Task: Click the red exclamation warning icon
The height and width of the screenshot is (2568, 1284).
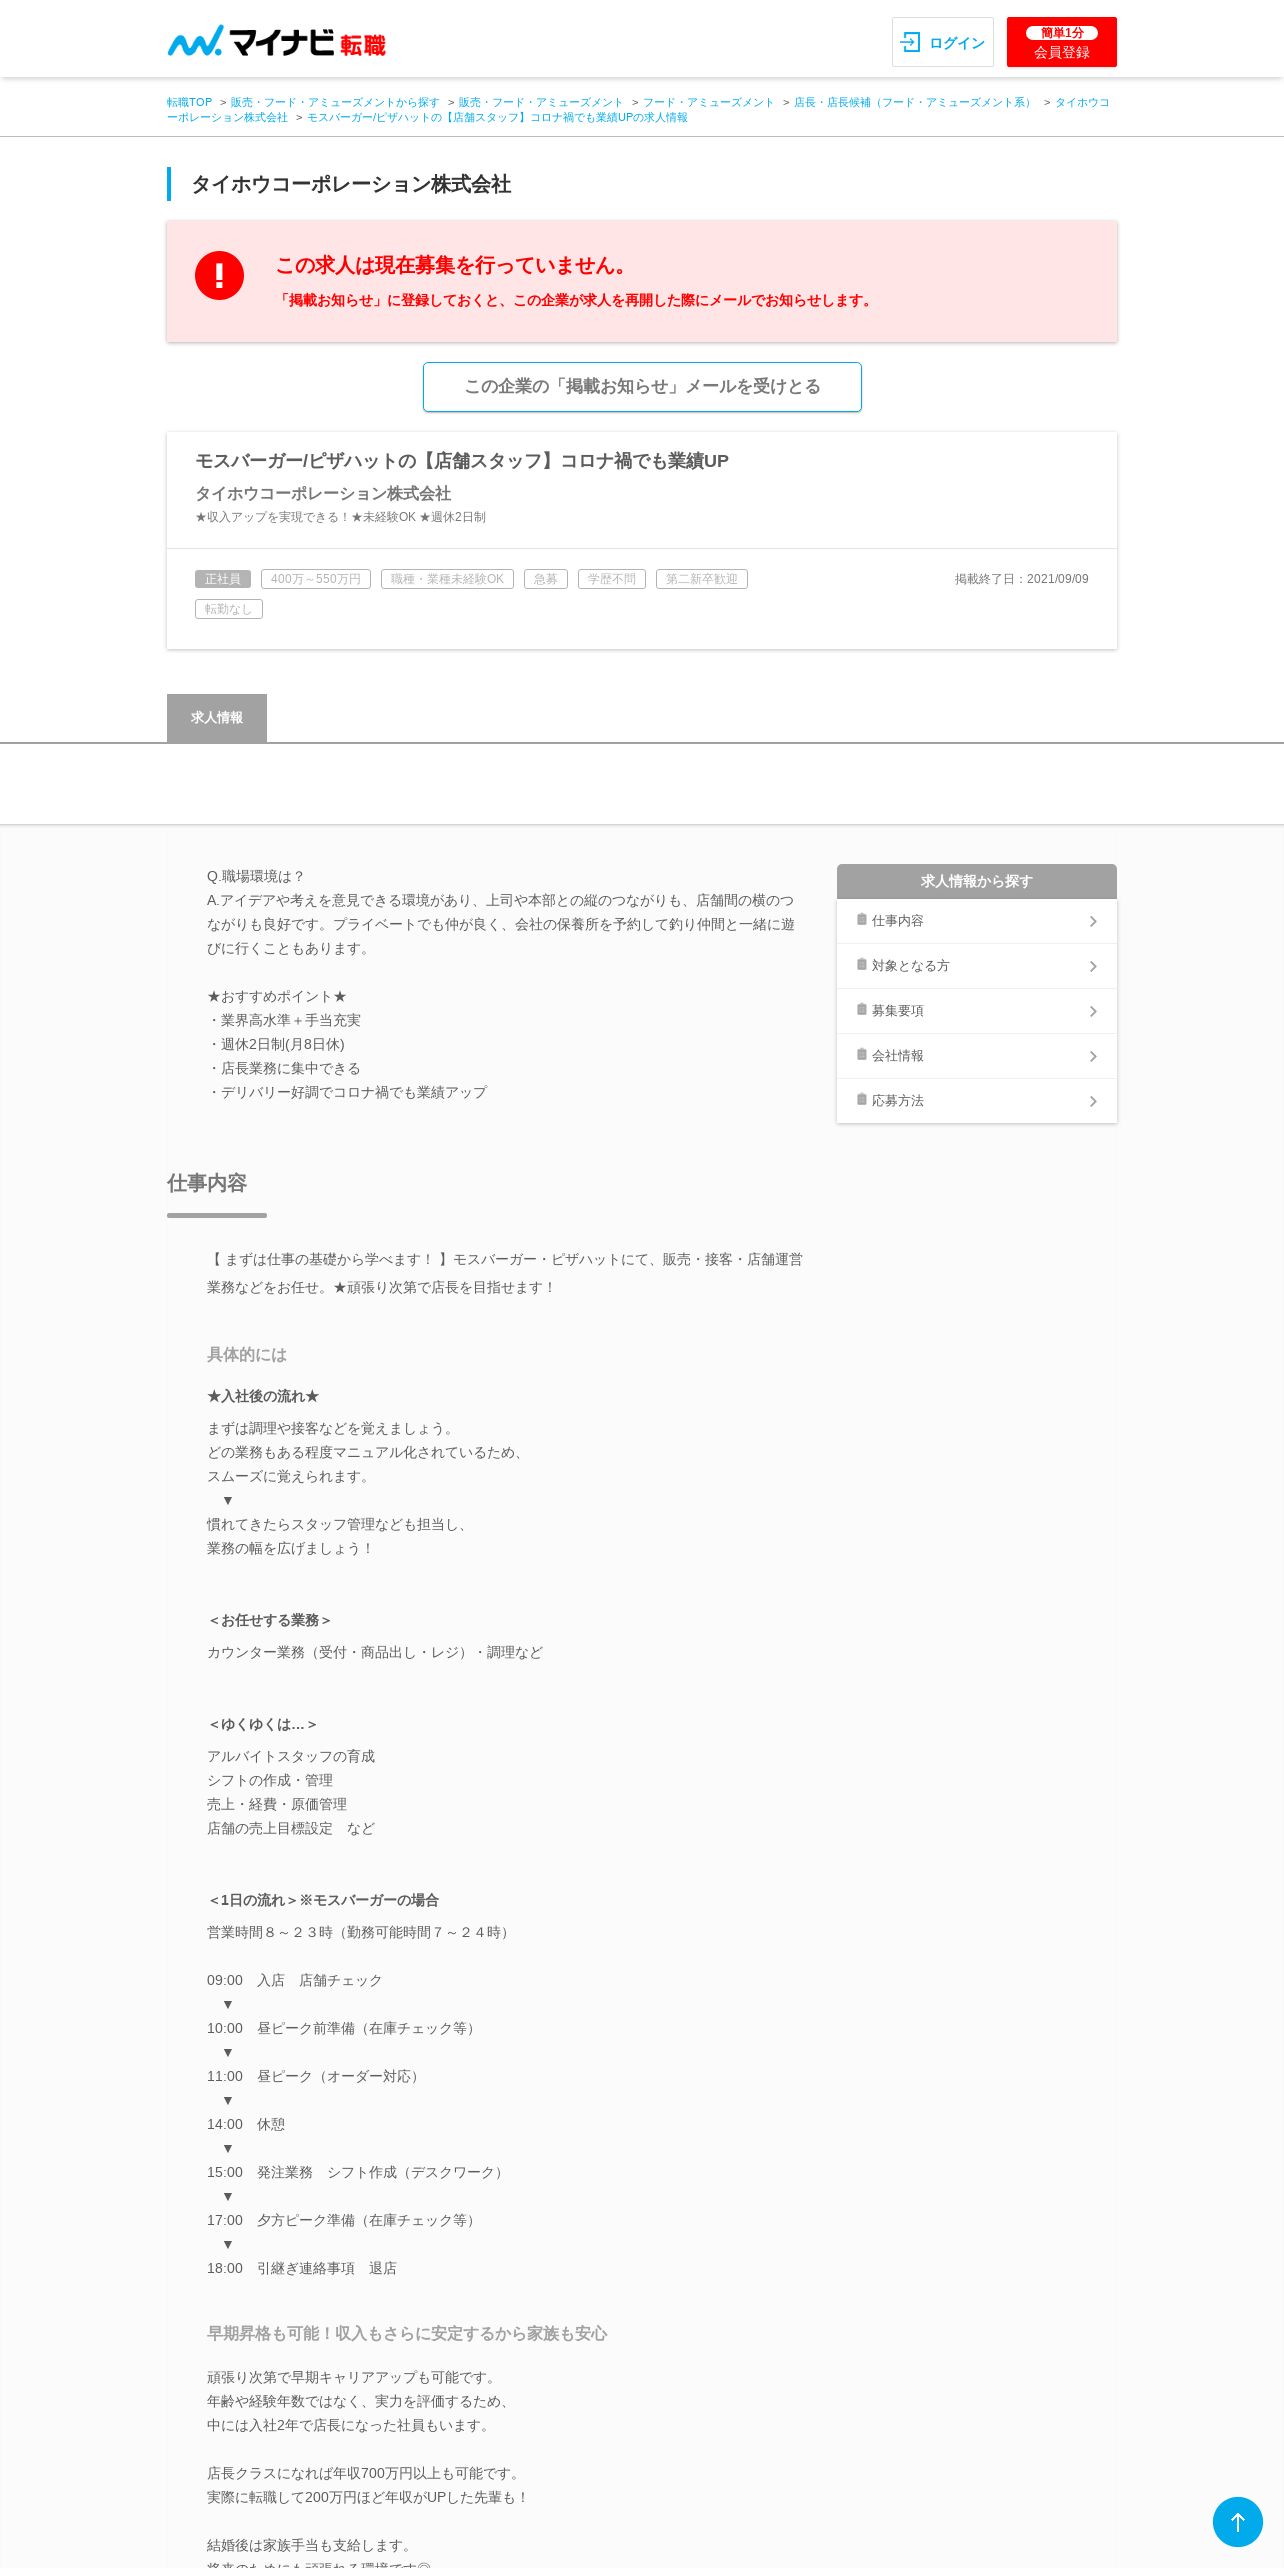Action: [219, 275]
